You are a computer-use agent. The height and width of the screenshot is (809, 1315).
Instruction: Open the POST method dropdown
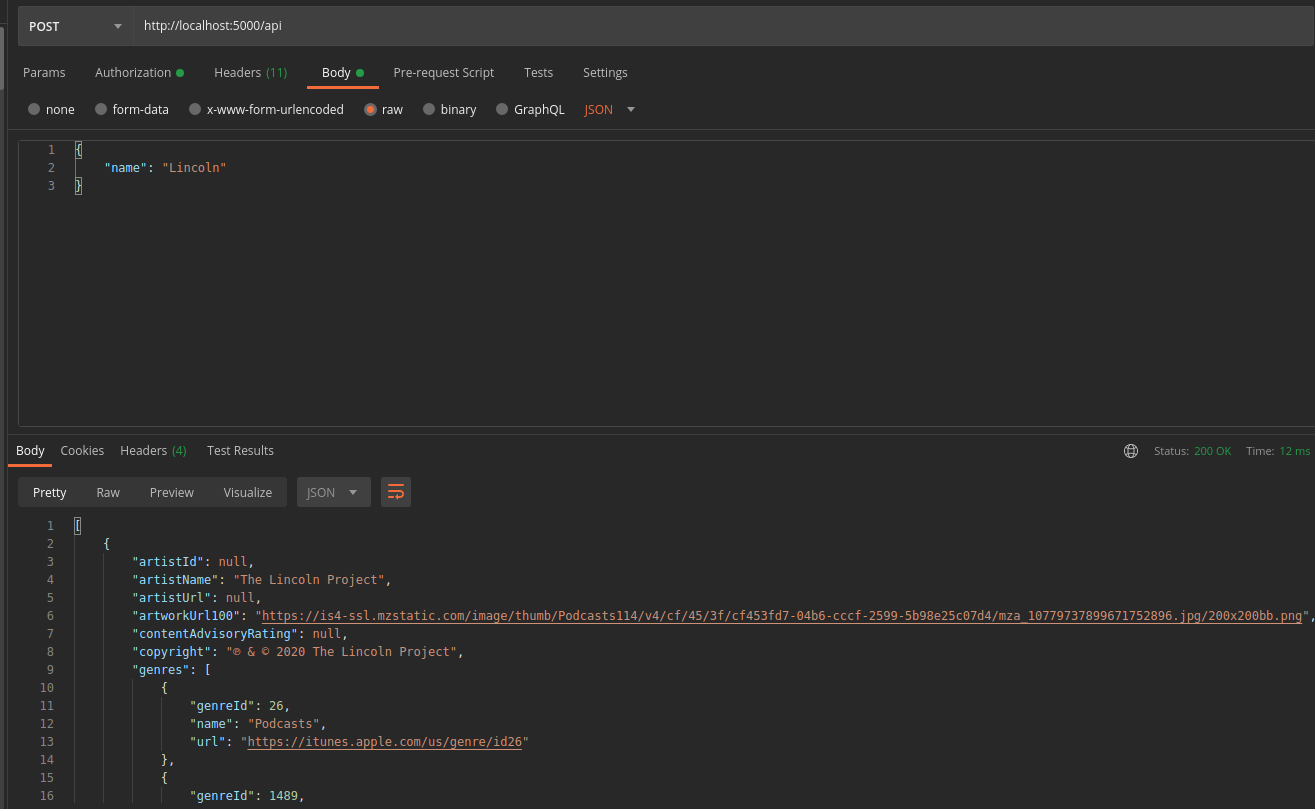pos(76,26)
